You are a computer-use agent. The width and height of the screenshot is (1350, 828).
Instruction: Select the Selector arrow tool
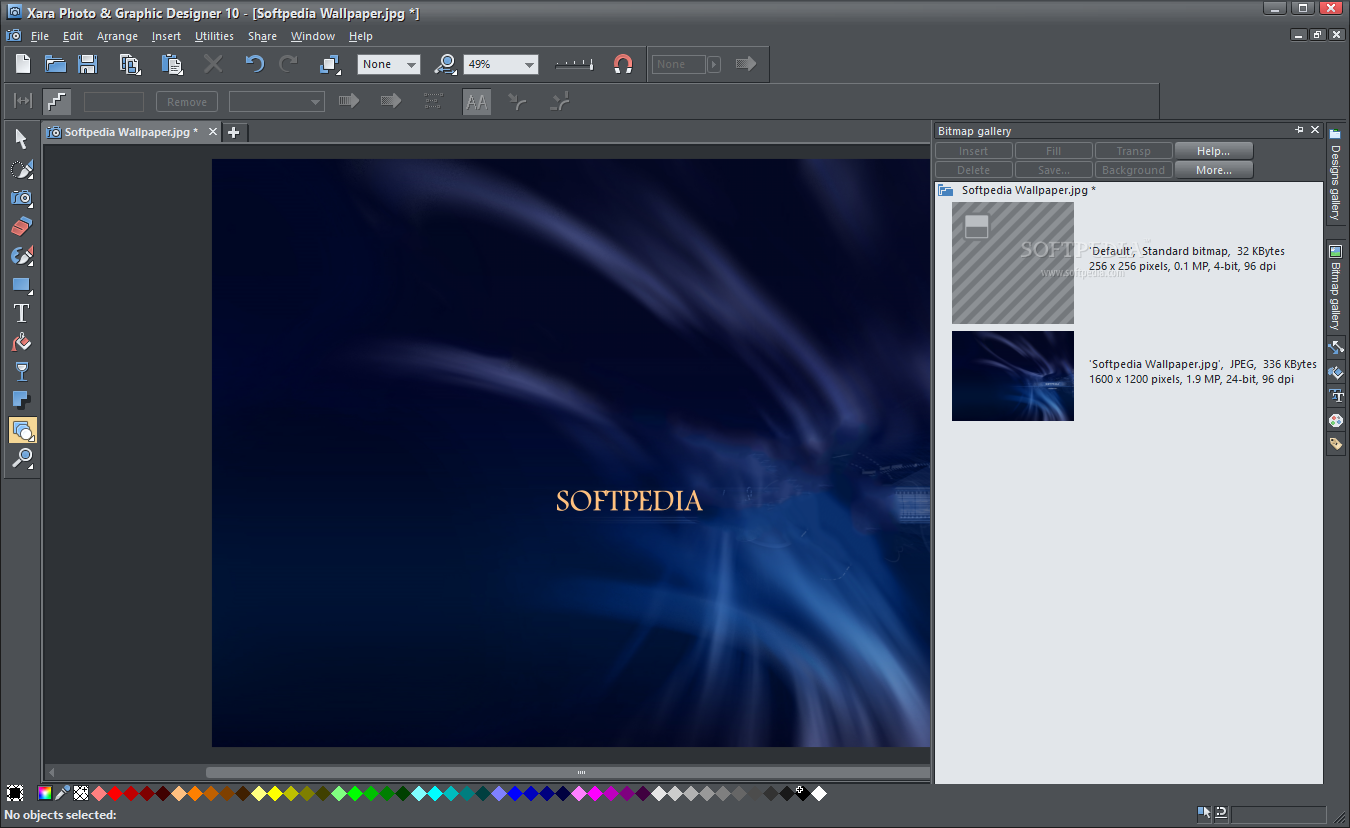click(22, 139)
